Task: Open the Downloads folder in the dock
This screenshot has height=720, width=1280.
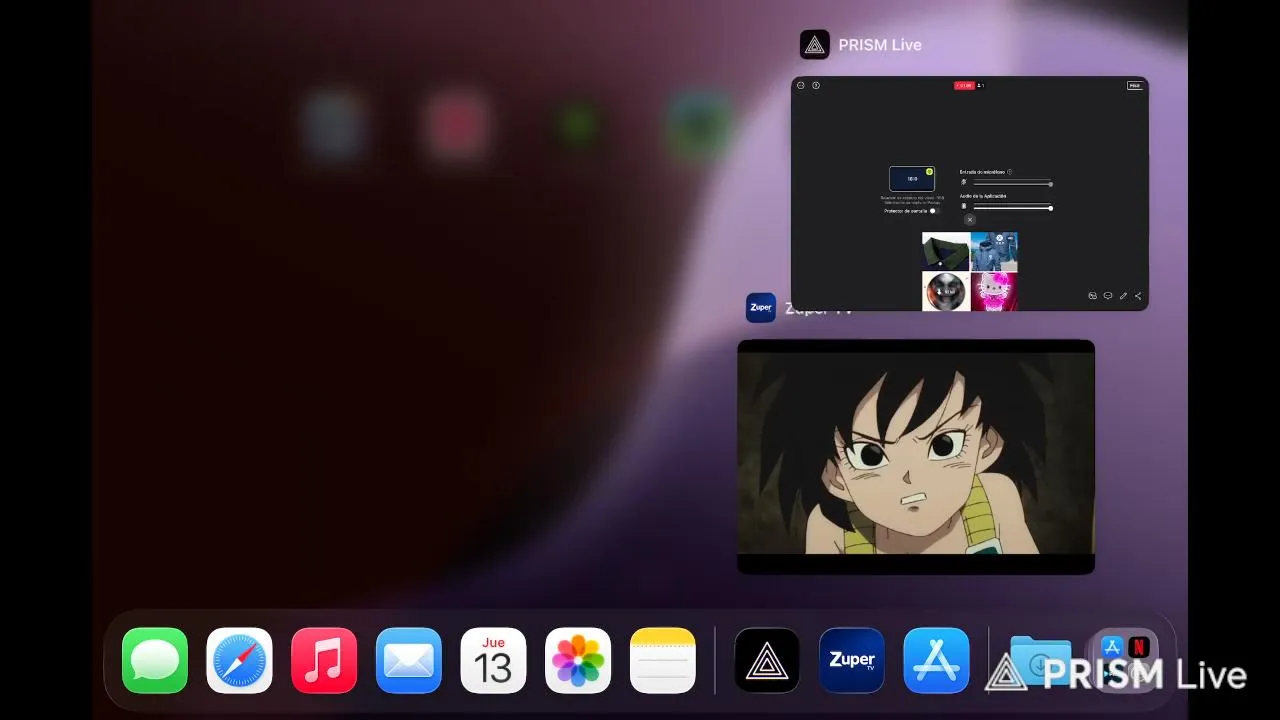Action: (x=1040, y=660)
